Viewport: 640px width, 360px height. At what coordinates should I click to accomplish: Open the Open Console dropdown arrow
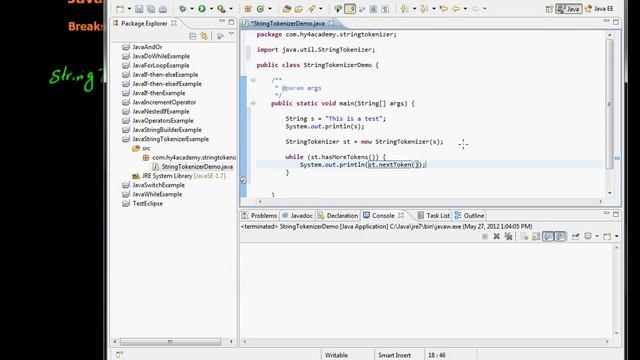point(617,236)
